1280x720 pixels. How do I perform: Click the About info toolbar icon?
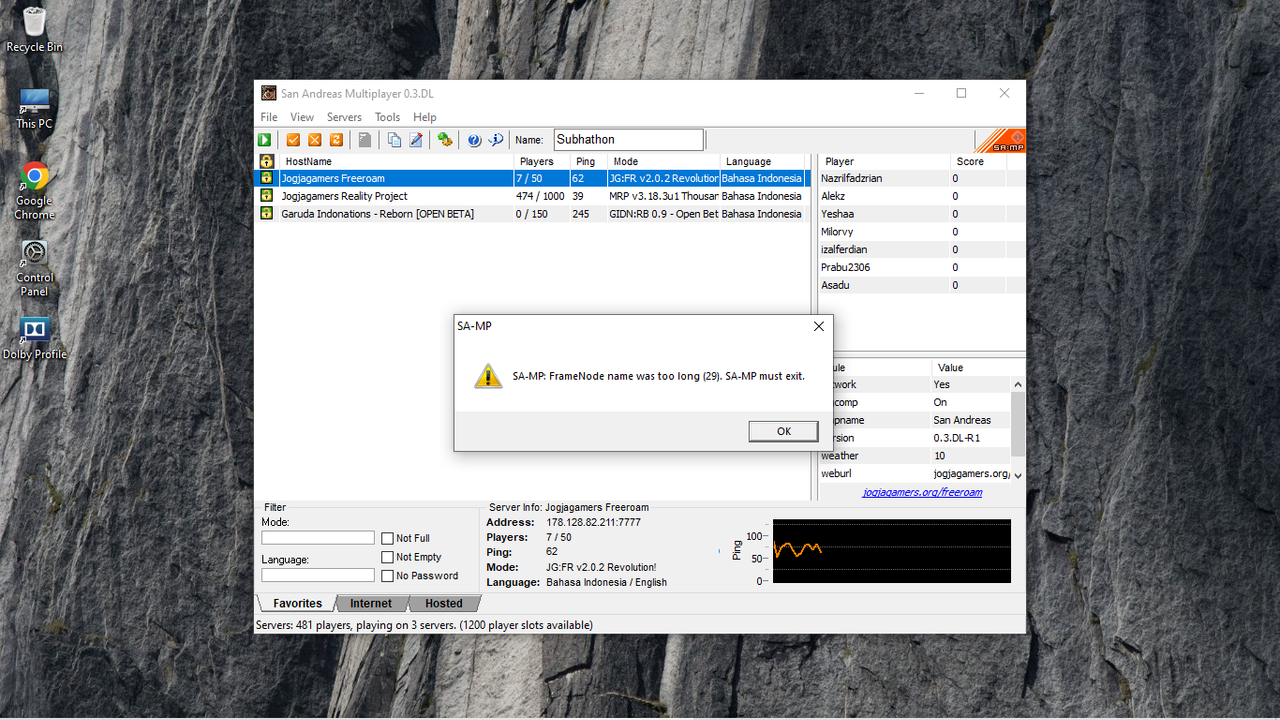coord(496,140)
